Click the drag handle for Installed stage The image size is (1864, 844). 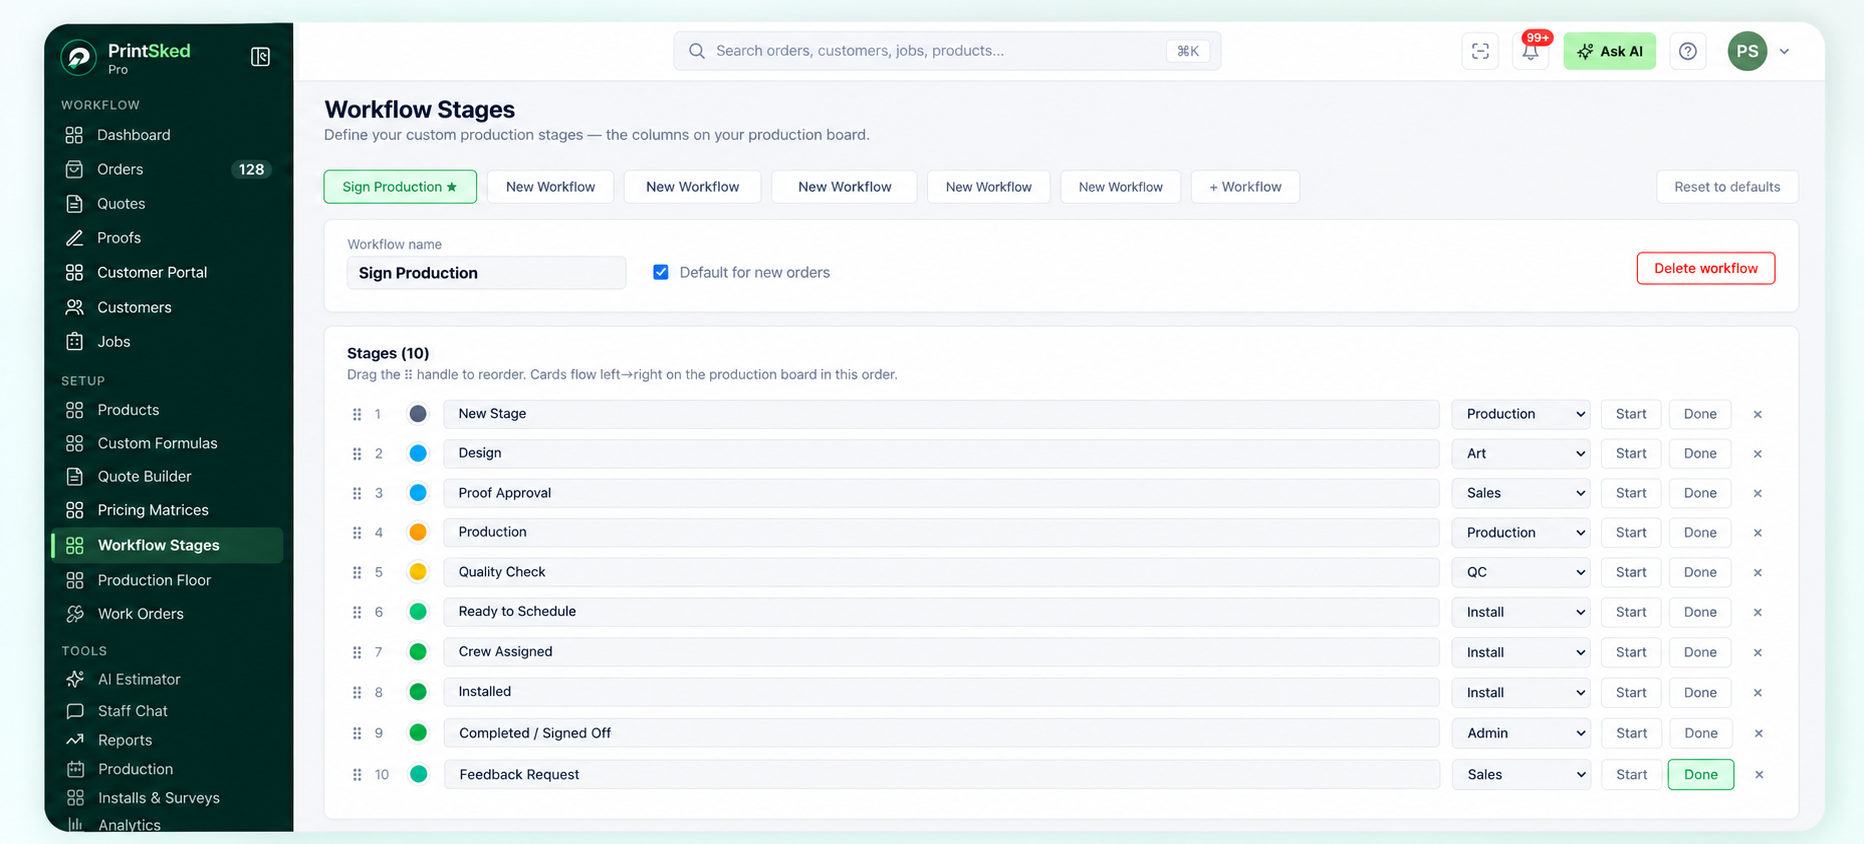pyautogui.click(x=357, y=692)
